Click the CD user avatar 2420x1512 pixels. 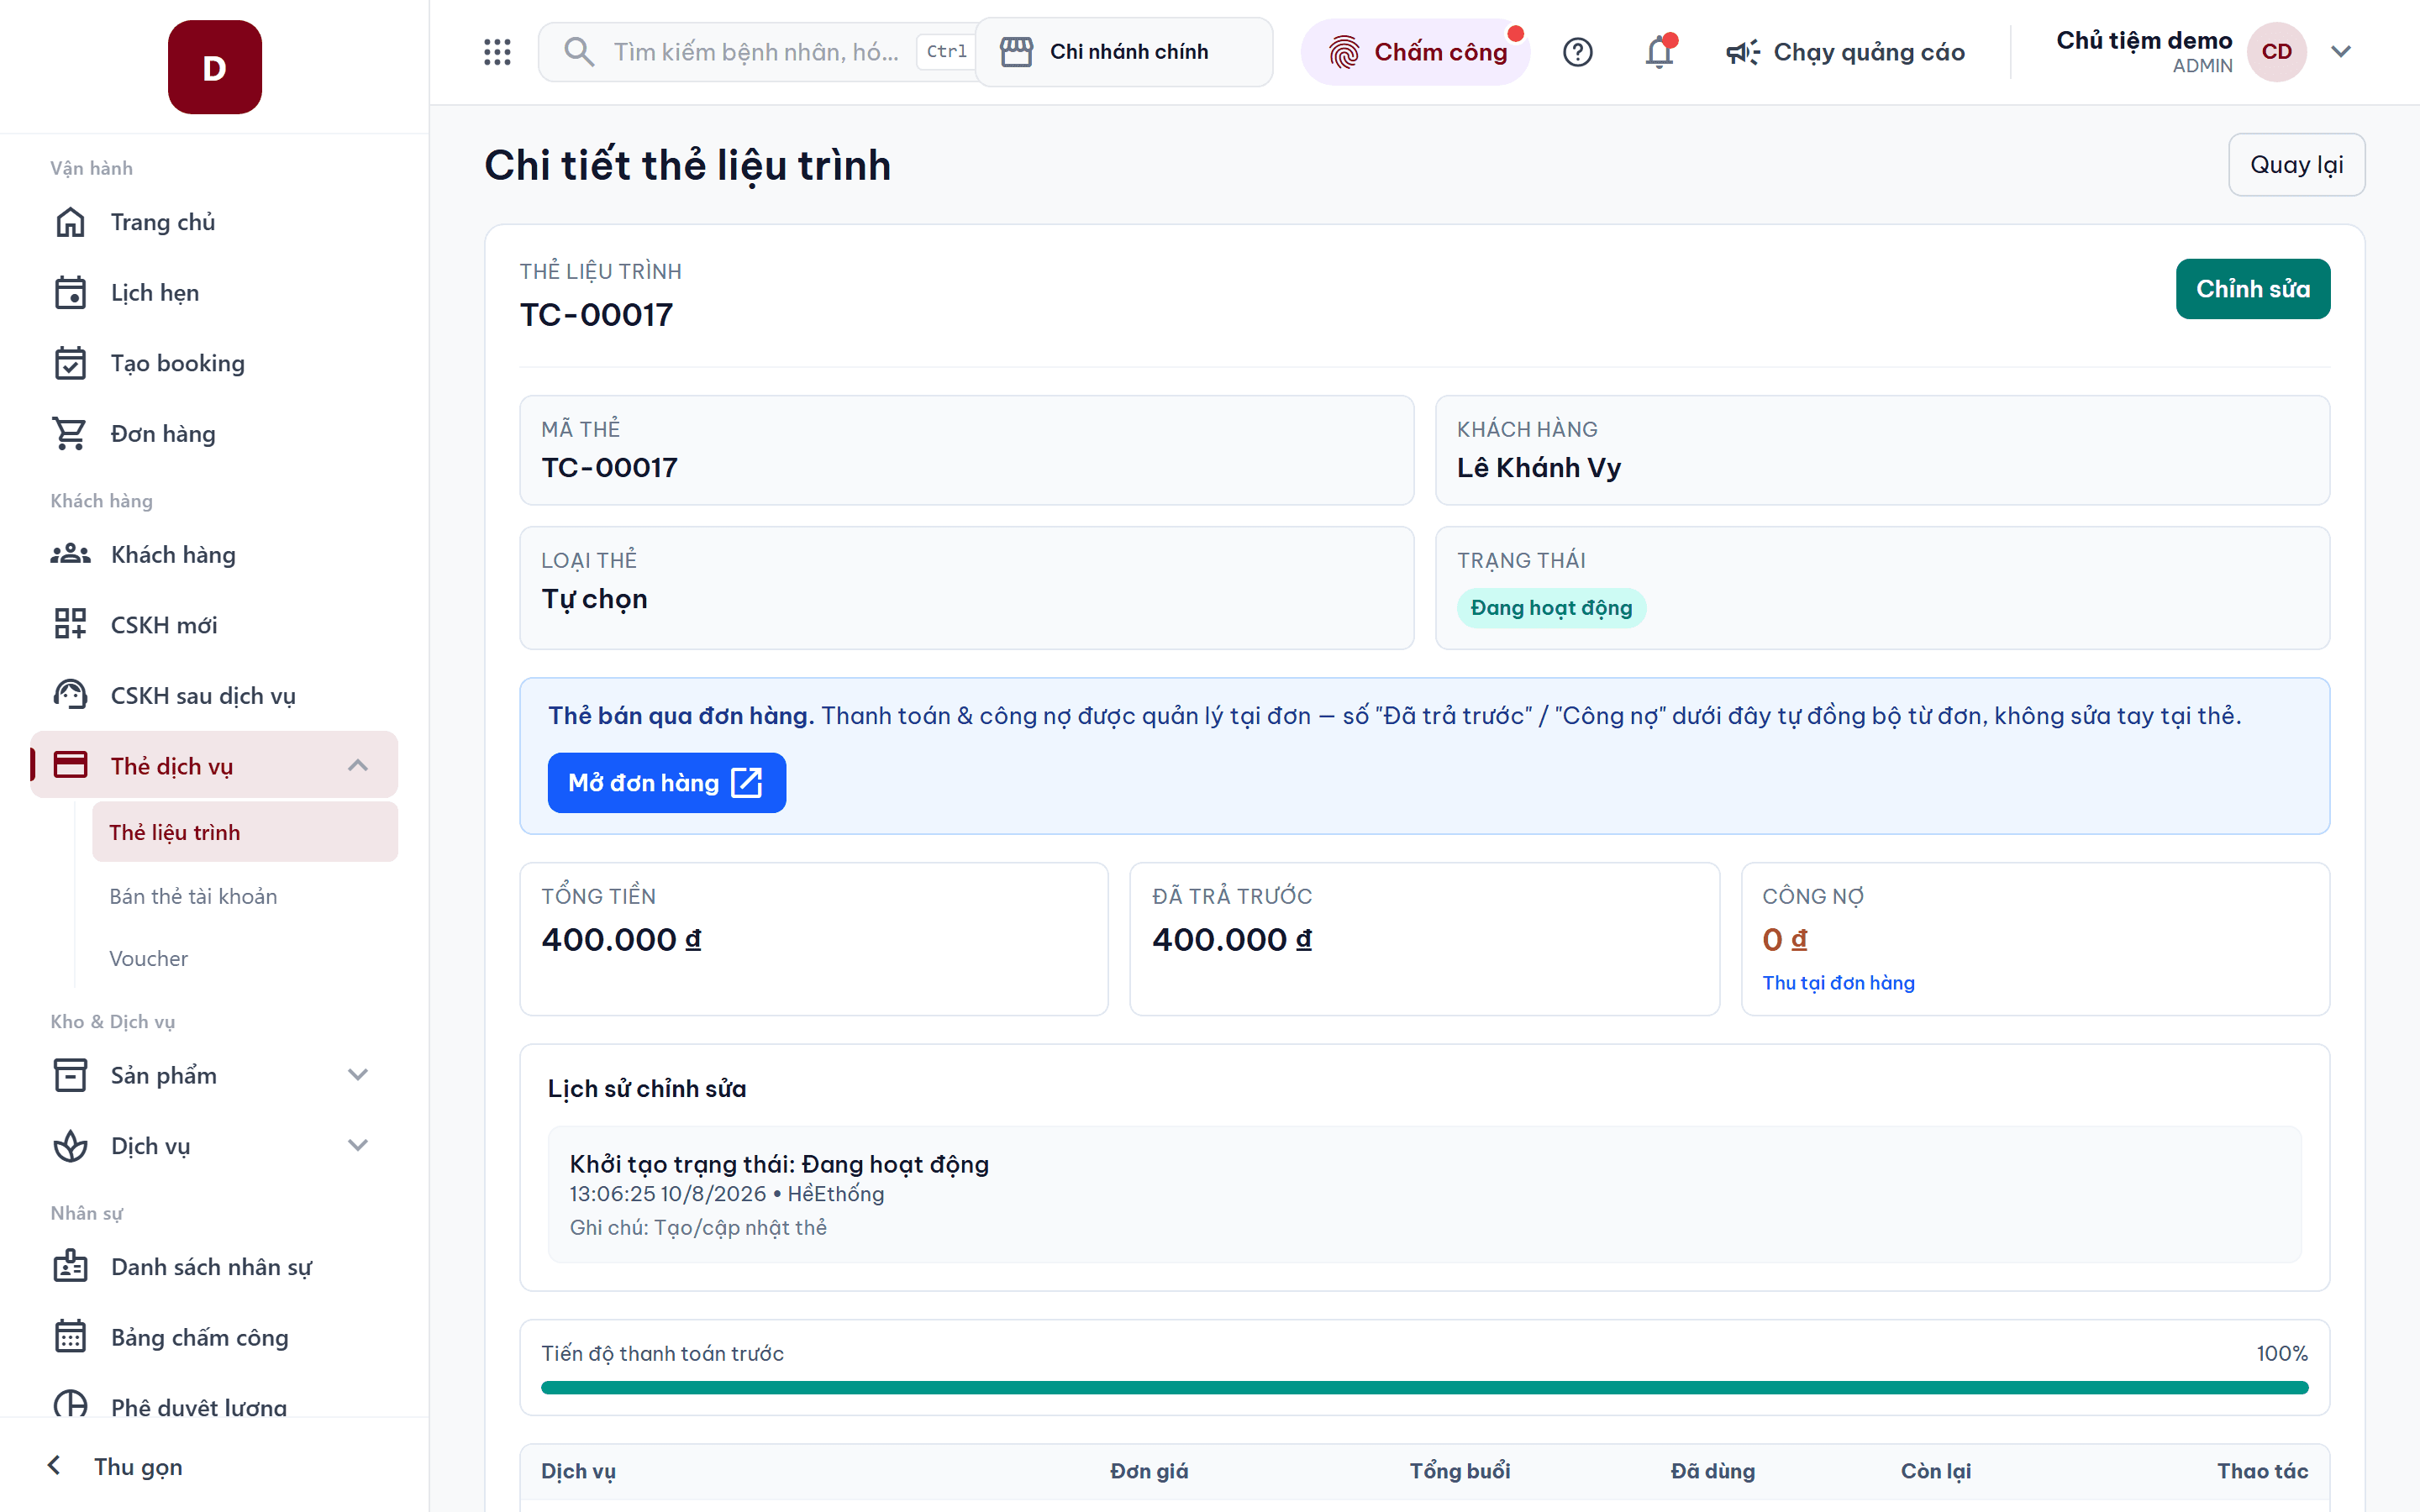(x=2276, y=52)
